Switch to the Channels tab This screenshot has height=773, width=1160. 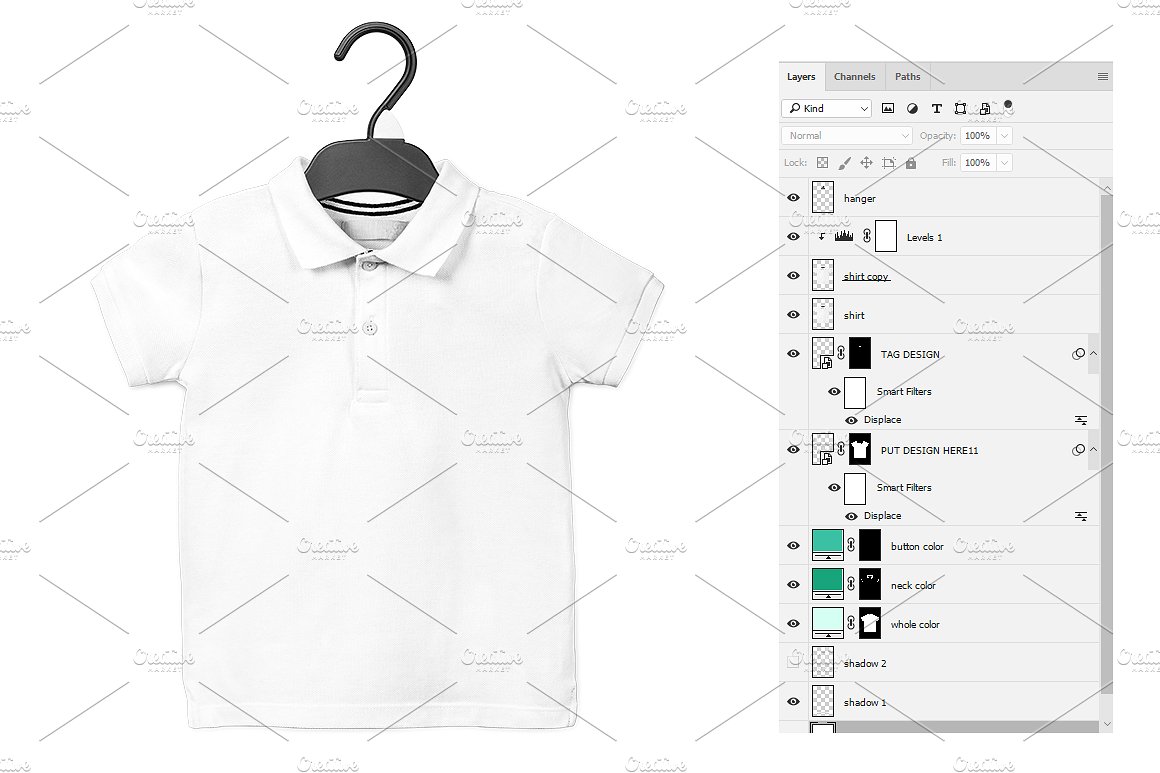tap(854, 76)
